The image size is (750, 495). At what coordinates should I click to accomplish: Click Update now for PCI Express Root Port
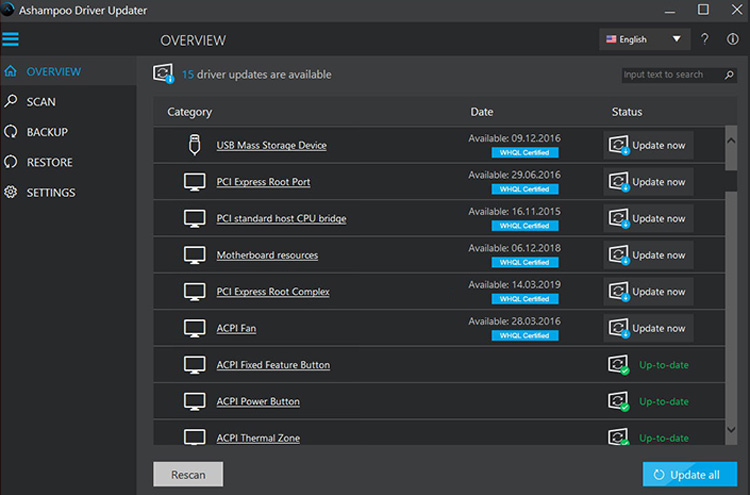pos(648,182)
